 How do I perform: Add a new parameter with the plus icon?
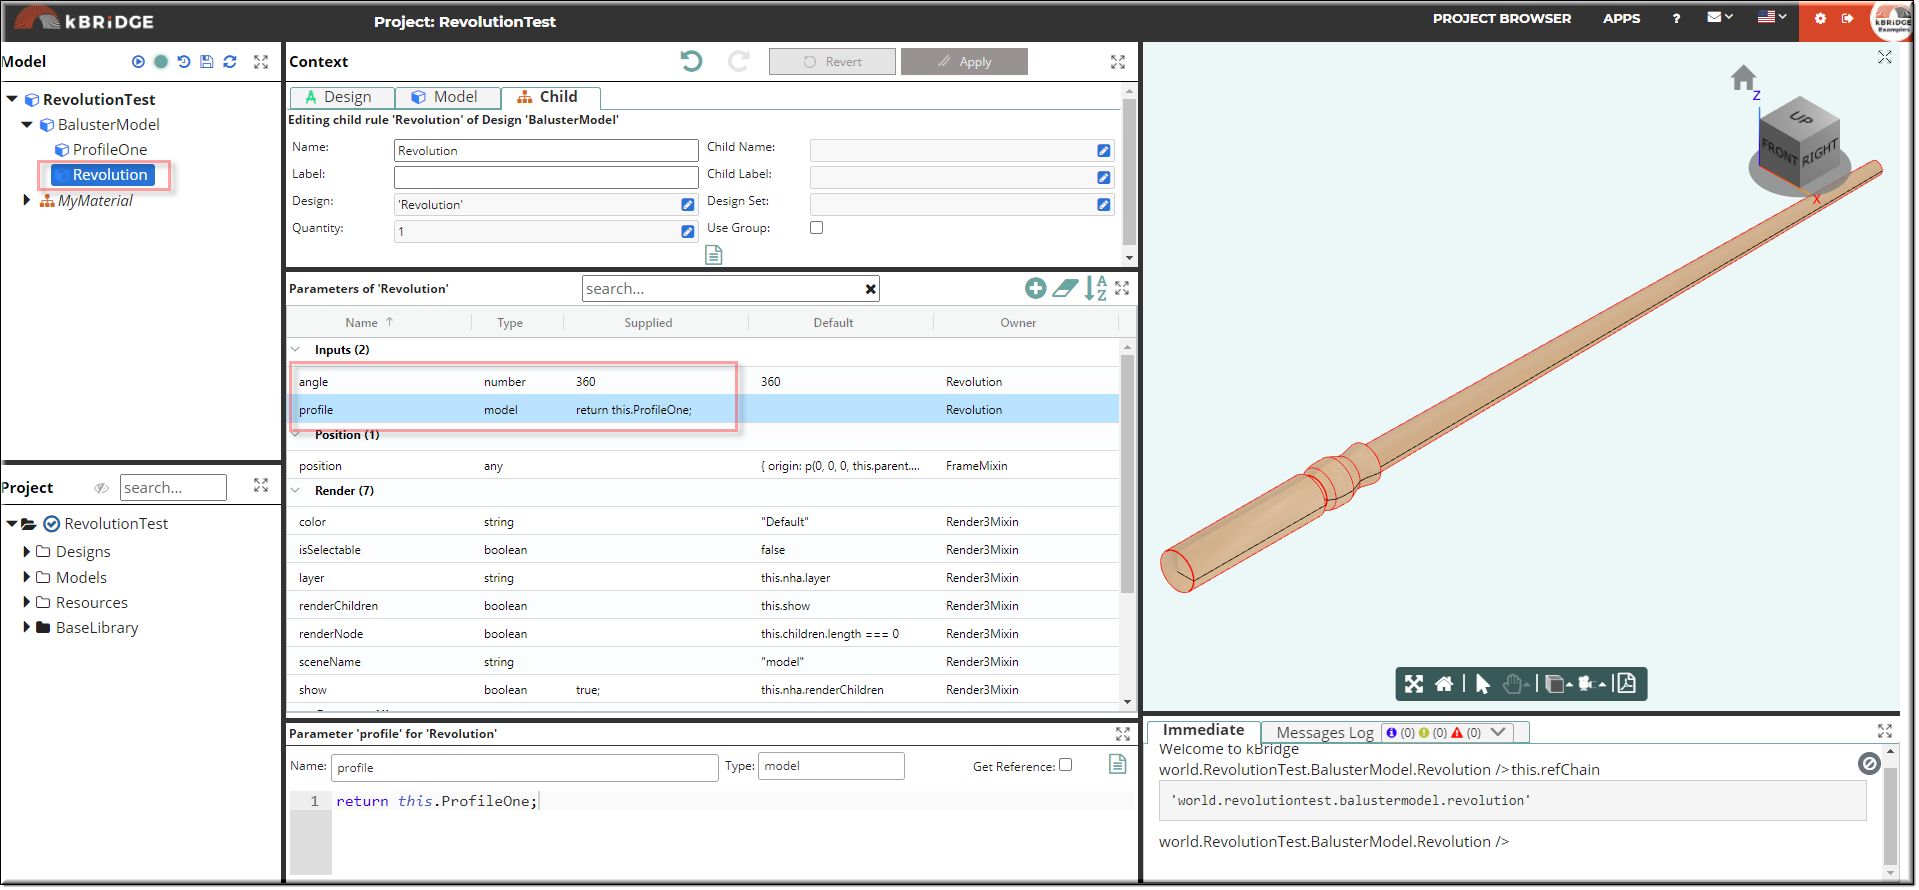pos(1036,288)
